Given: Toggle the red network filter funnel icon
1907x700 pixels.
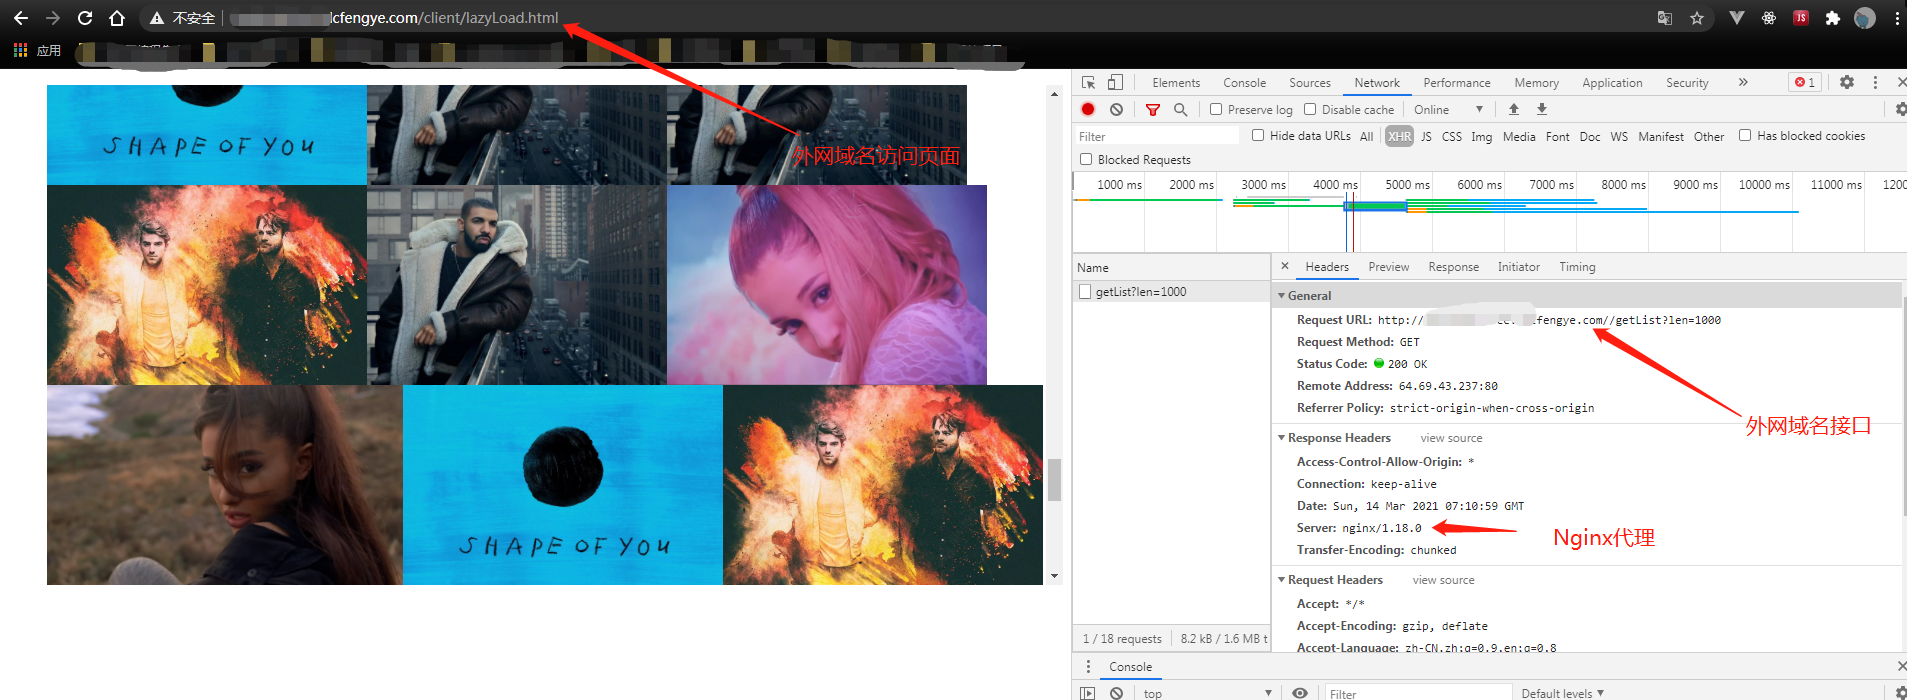Looking at the screenshot, I should click(x=1153, y=109).
